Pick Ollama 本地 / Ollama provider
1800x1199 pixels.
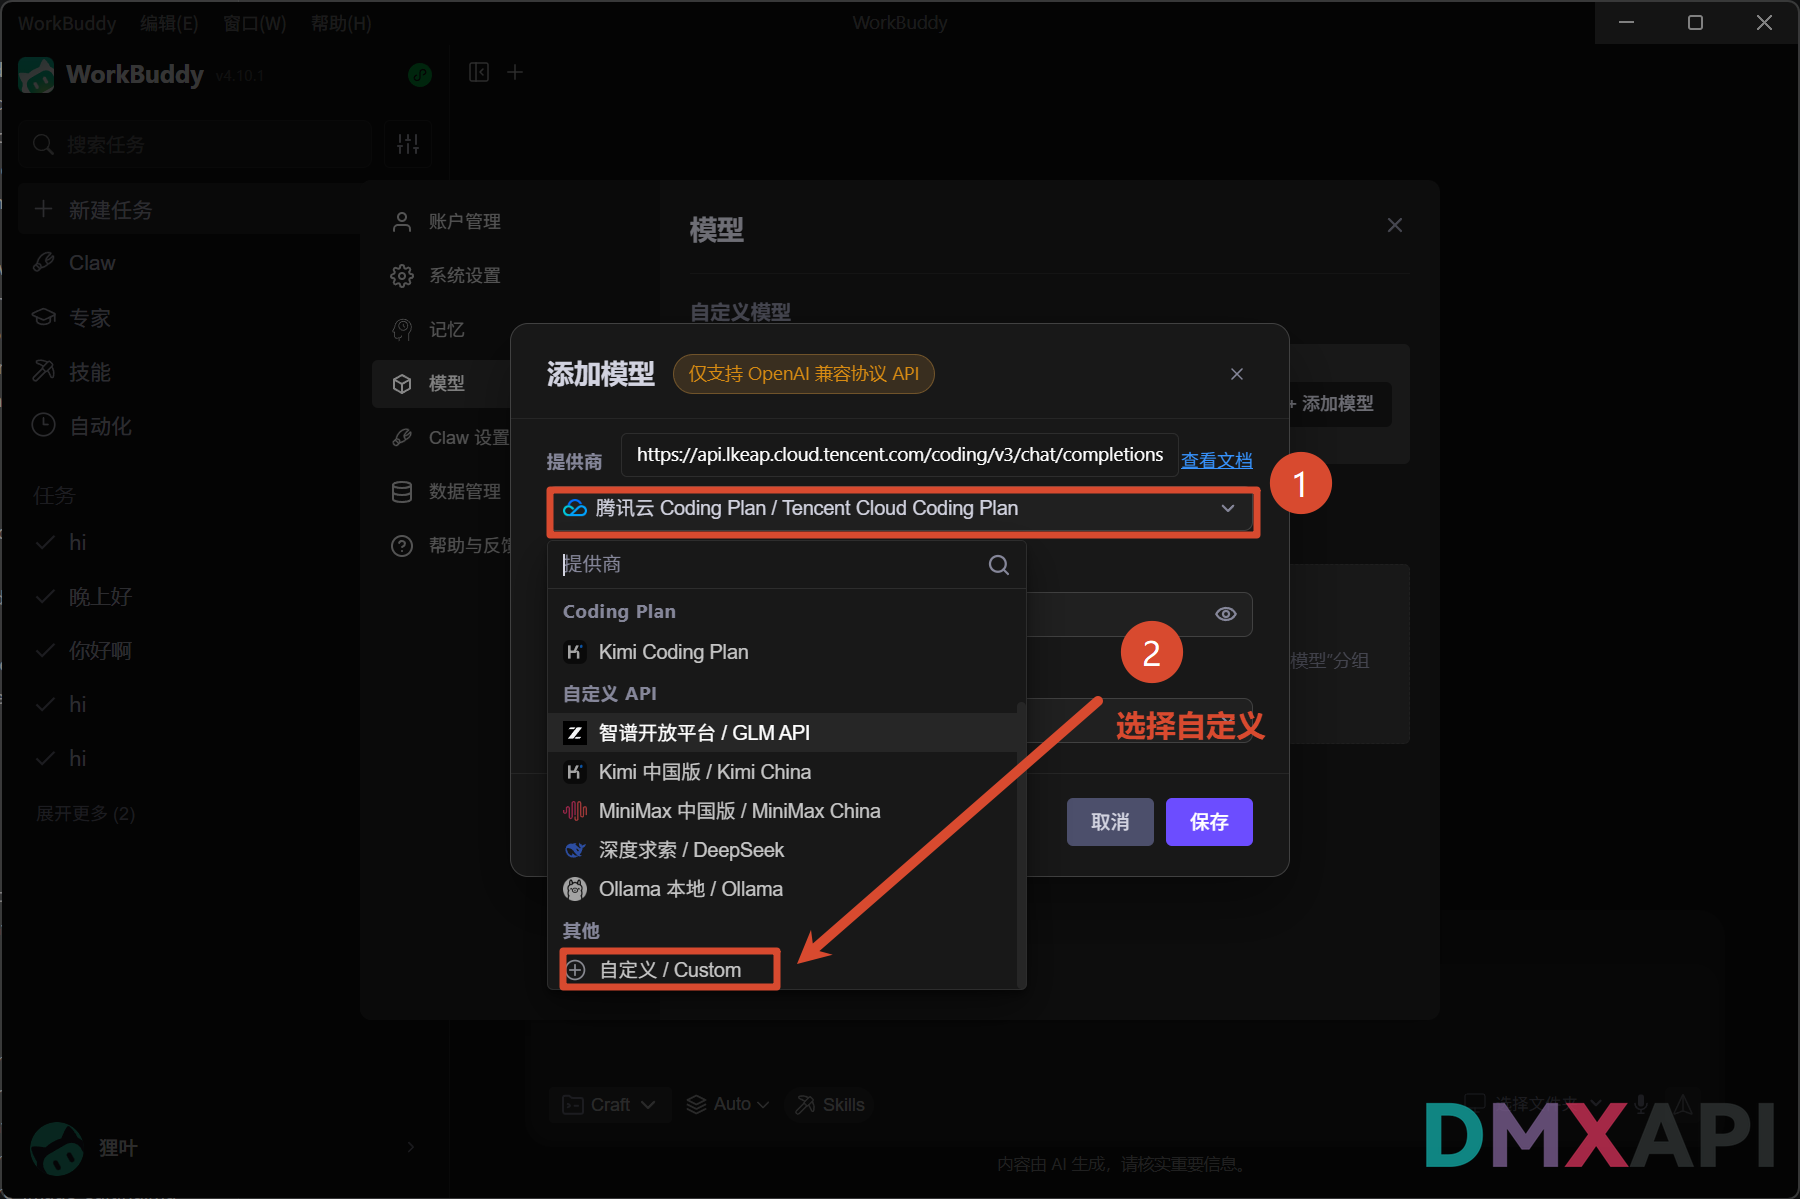[783, 889]
